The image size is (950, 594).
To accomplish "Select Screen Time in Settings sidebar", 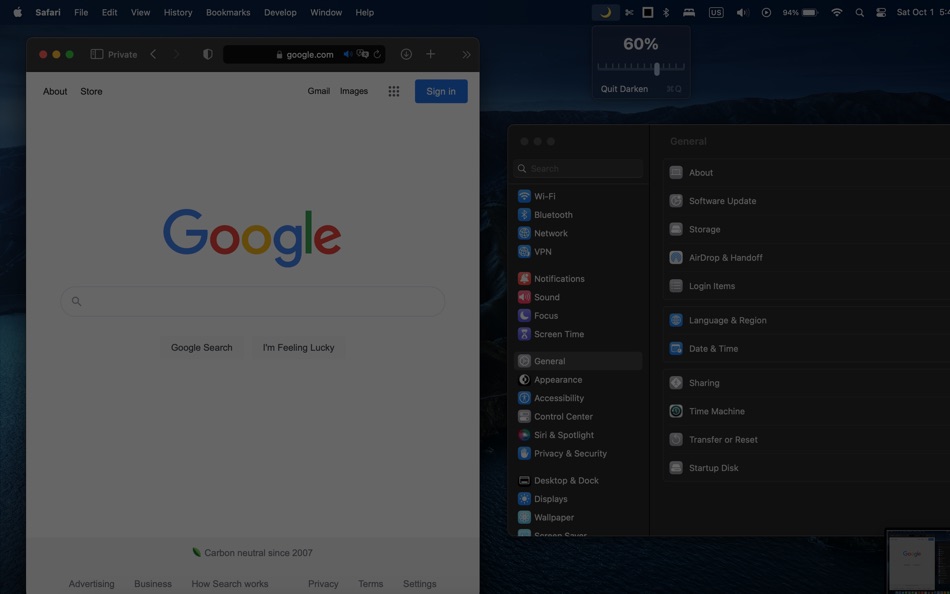I will [578, 334].
